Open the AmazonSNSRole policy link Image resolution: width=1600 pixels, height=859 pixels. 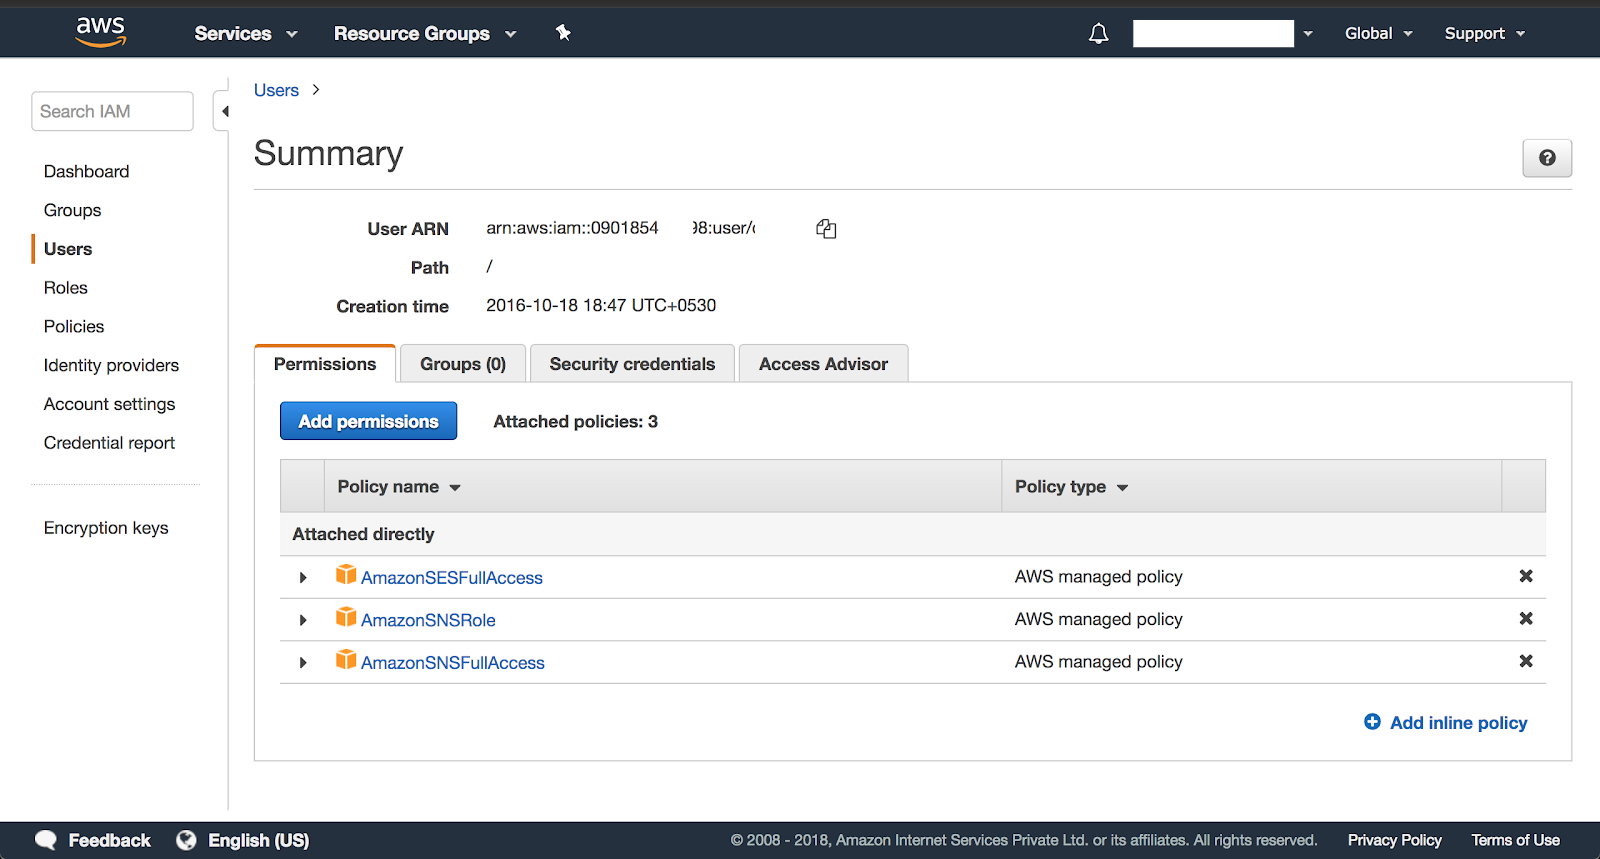[x=428, y=620]
